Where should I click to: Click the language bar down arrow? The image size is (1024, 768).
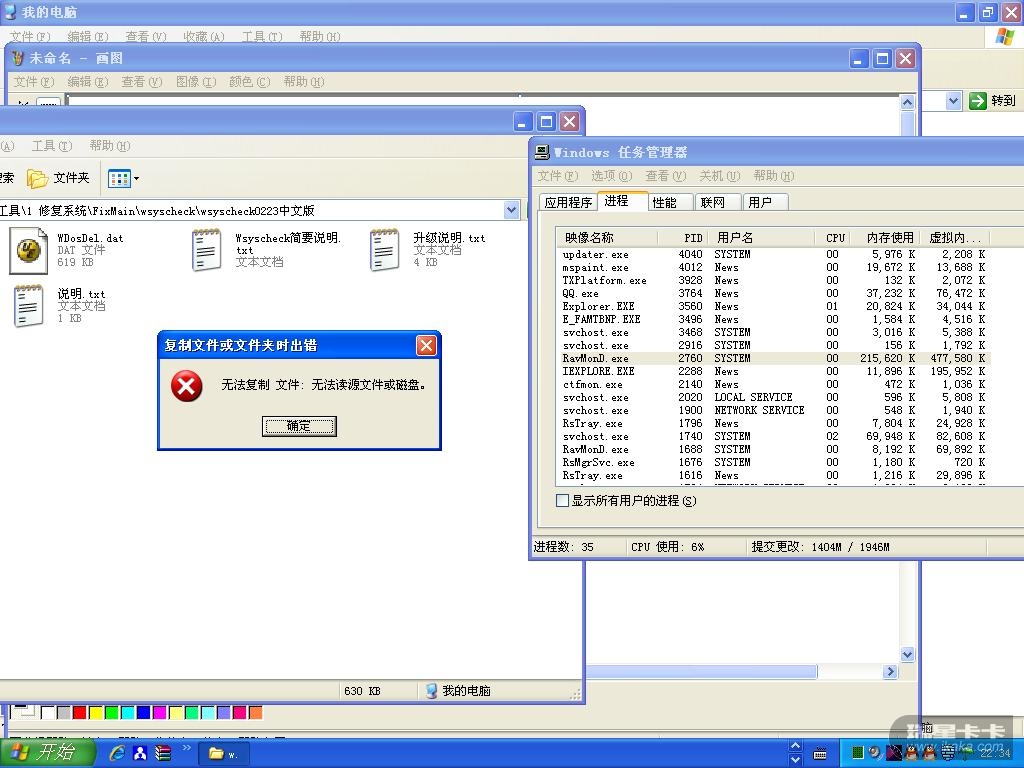click(x=795, y=760)
